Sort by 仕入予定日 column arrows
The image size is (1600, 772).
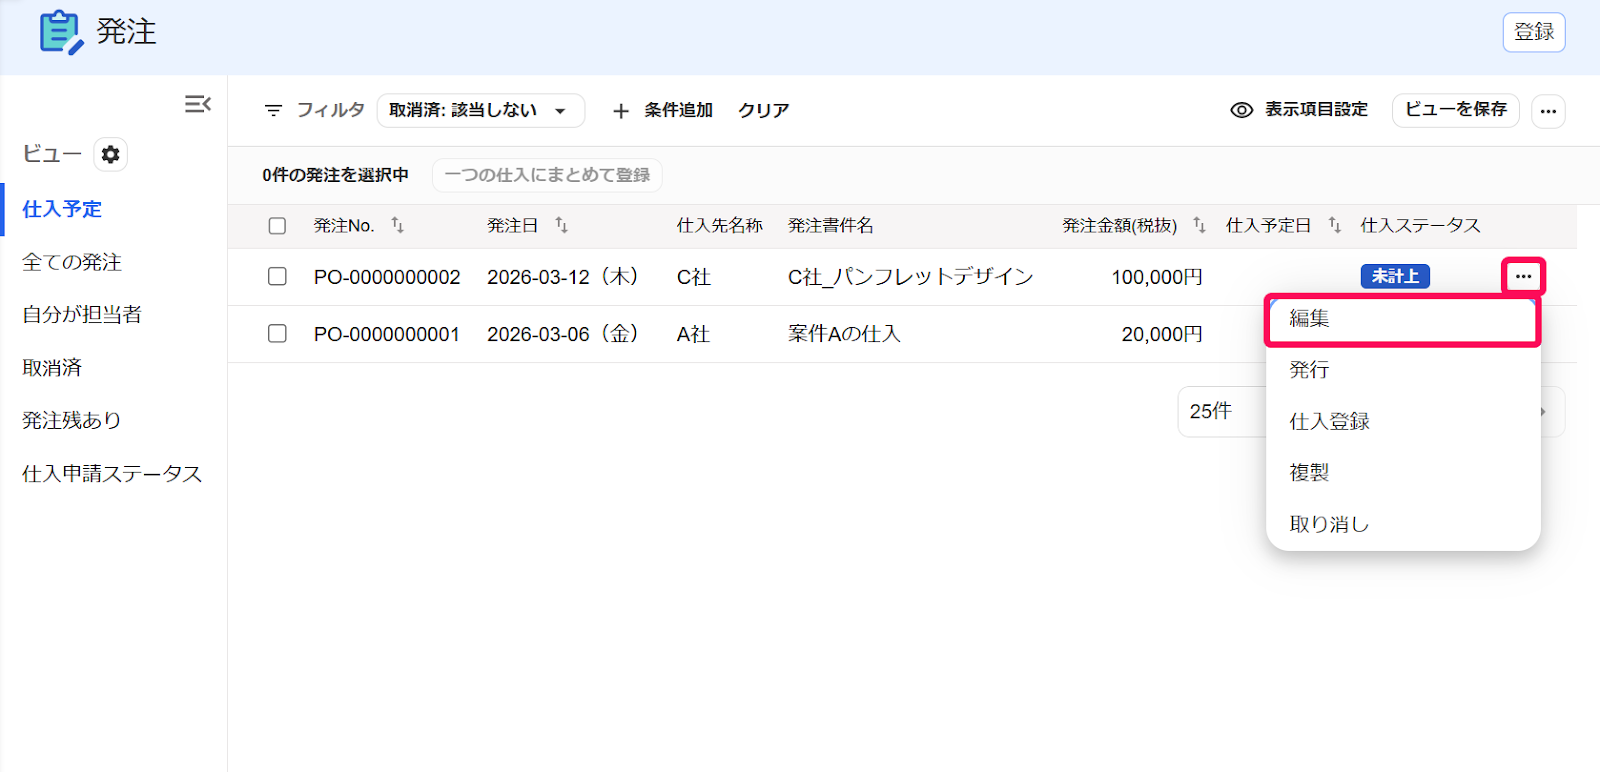pos(1335,225)
